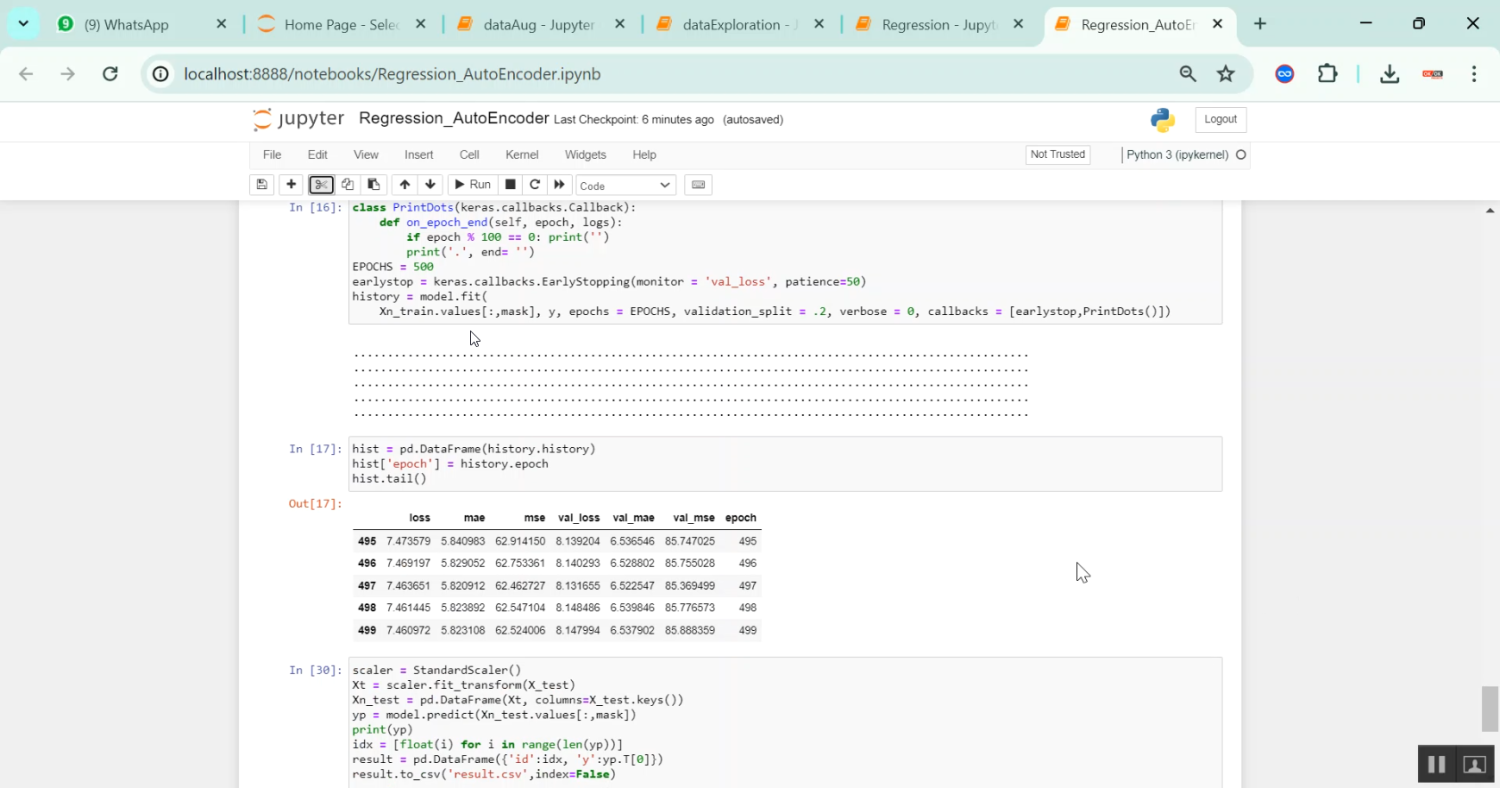The width and height of the screenshot is (1500, 788).
Task: Restart the kernel icon
Action: (x=535, y=185)
